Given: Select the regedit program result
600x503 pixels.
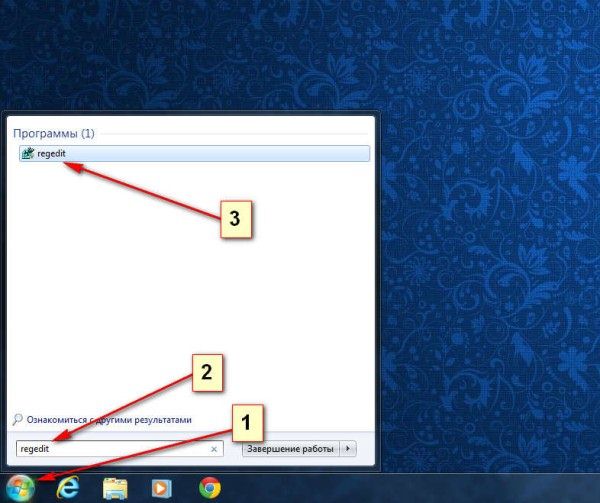Looking at the screenshot, I should (194, 153).
